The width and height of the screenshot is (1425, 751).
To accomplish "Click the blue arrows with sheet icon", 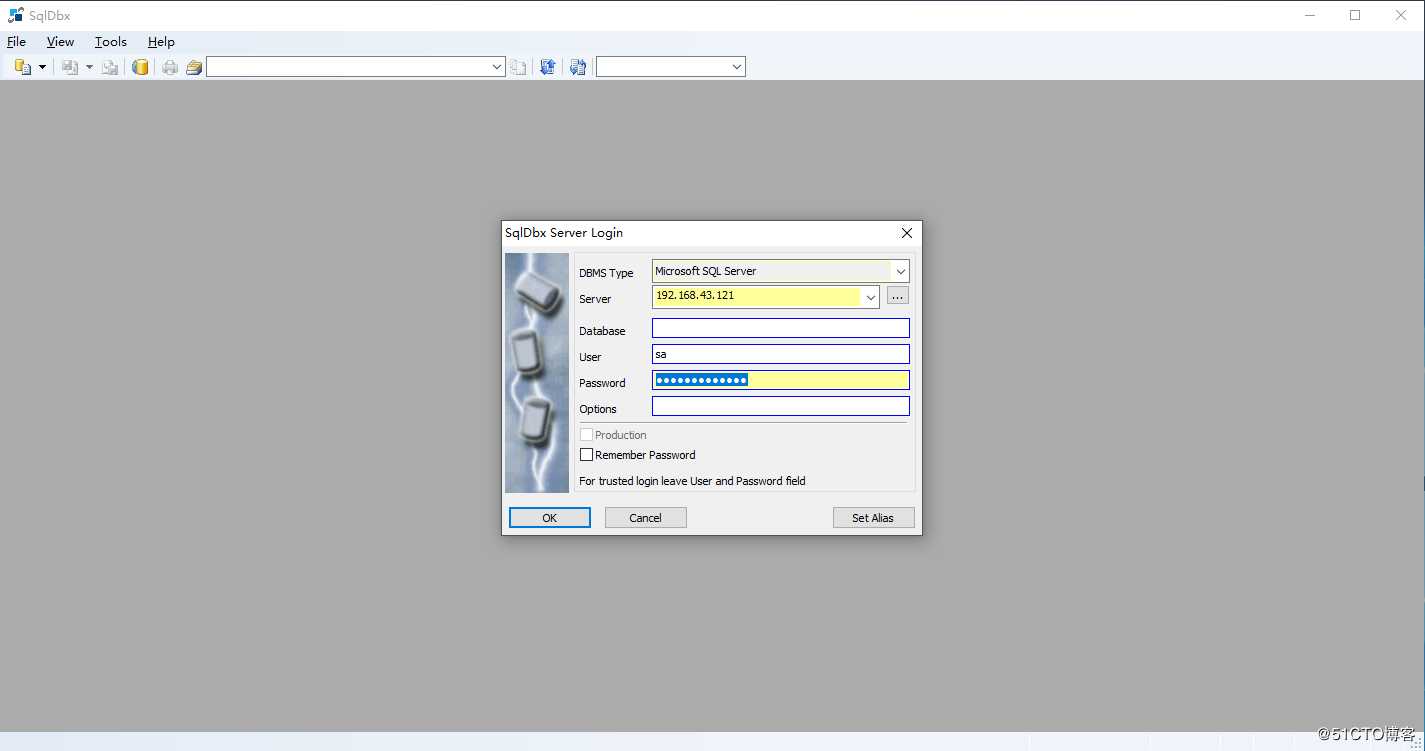I will coord(578,67).
